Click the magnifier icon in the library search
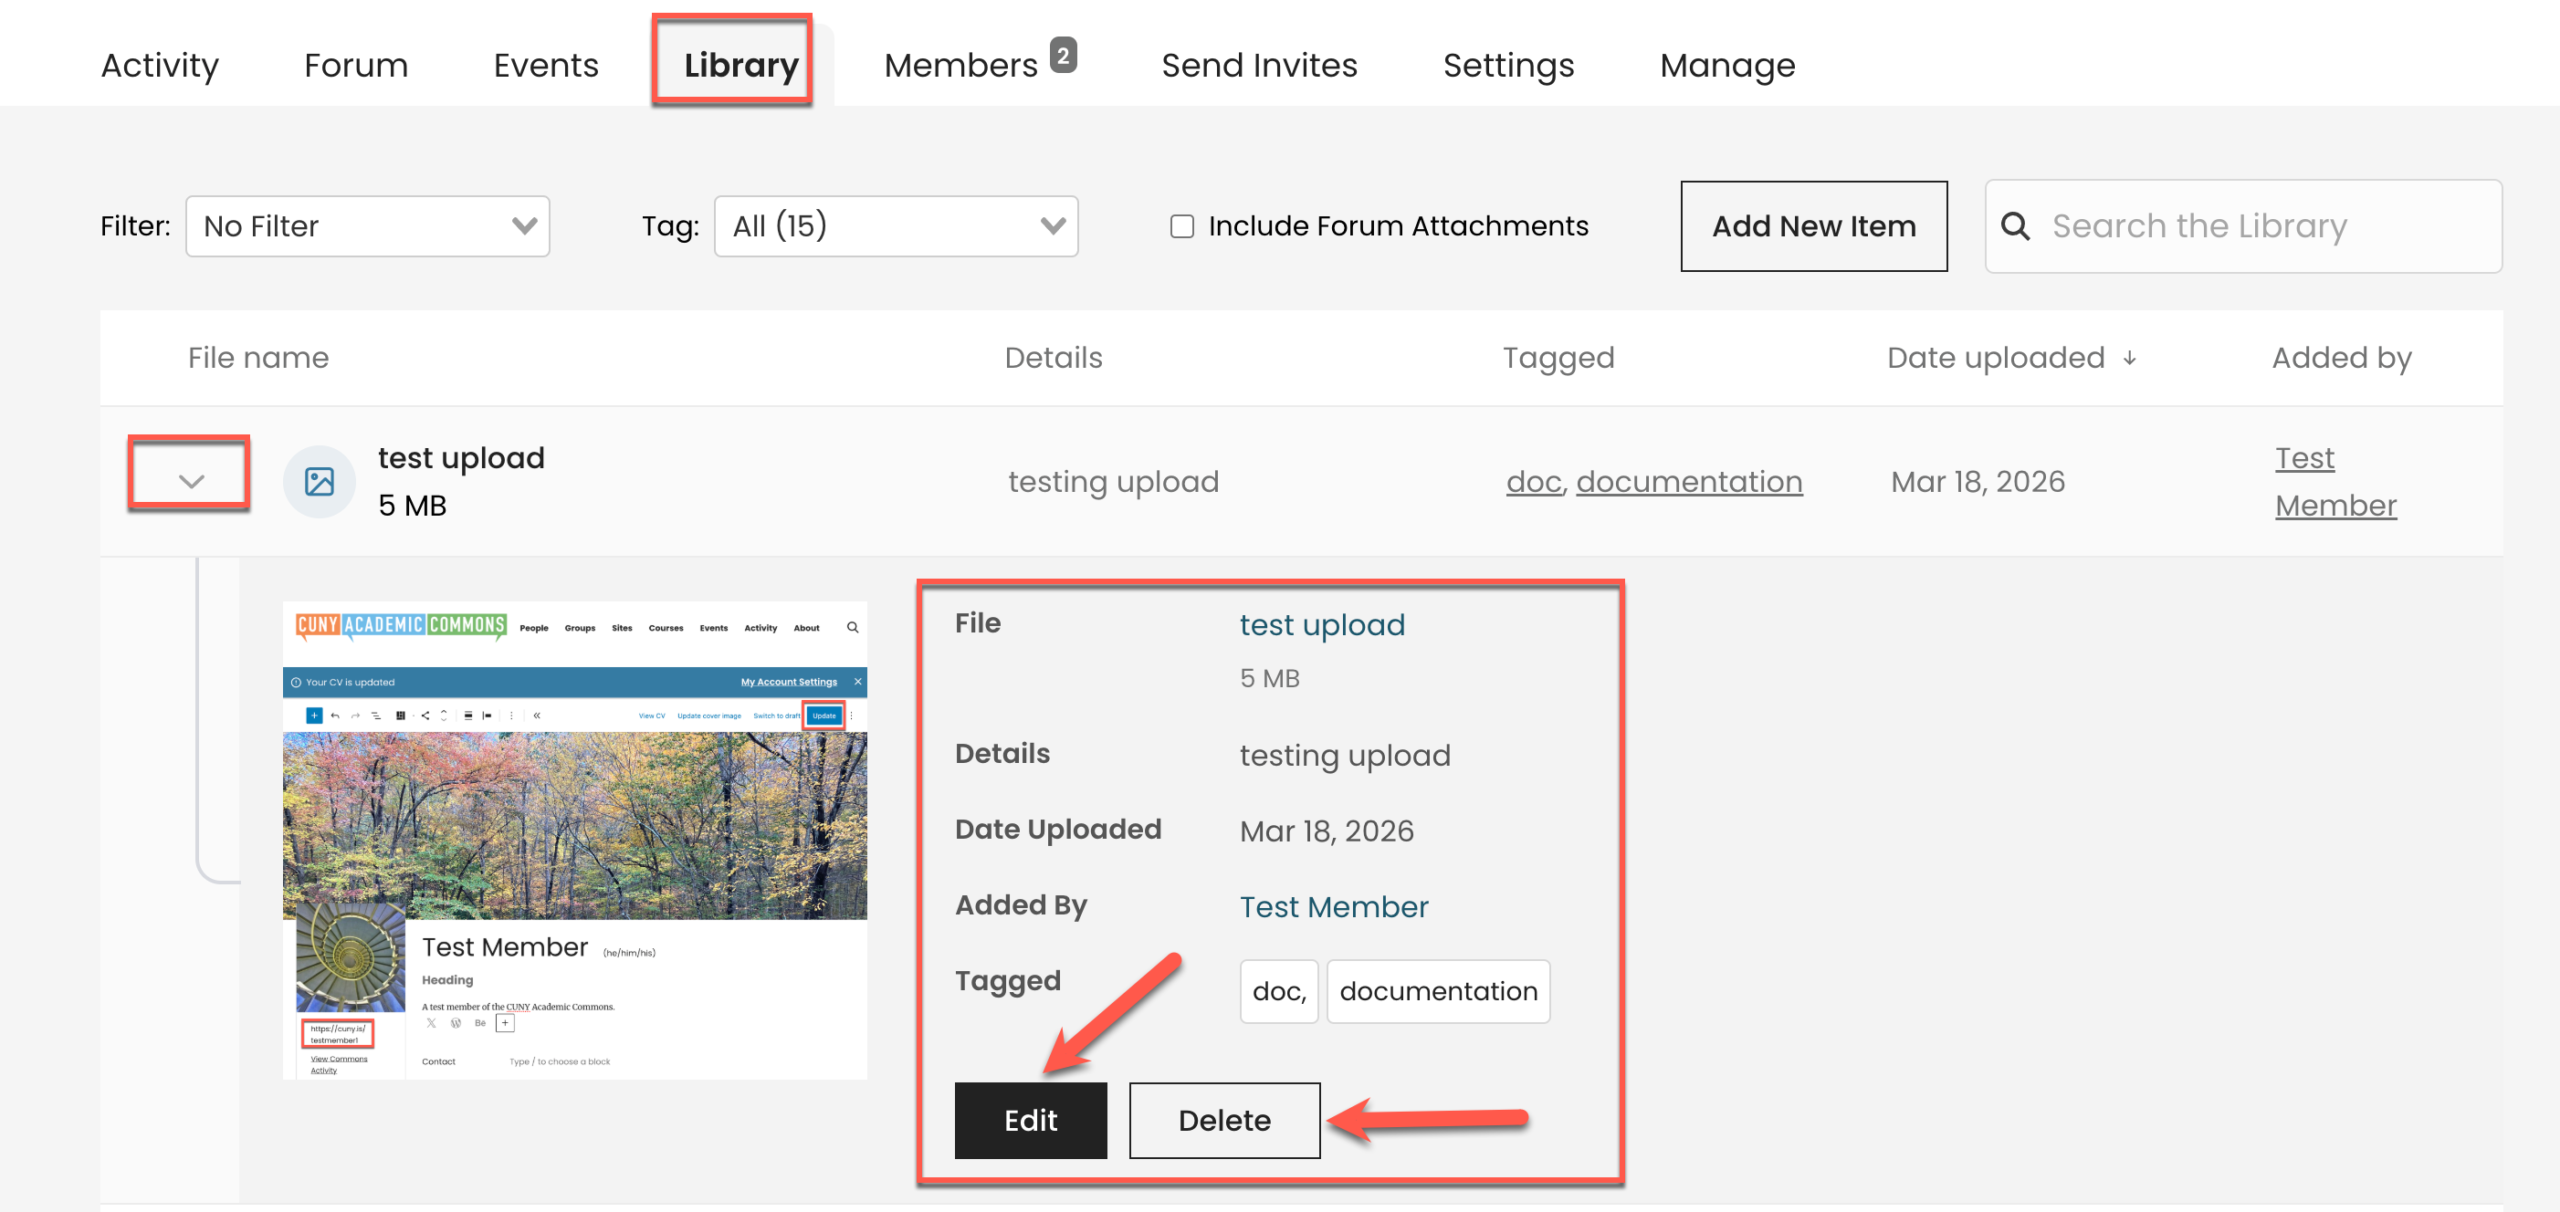2560x1212 pixels. click(x=2015, y=226)
